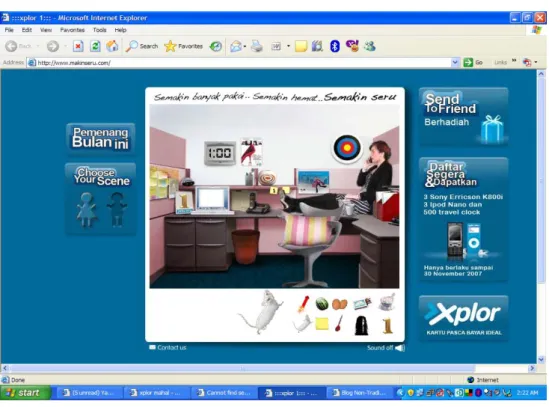Click the 2:22 AM system tray clock

pyautogui.click(x=527, y=393)
